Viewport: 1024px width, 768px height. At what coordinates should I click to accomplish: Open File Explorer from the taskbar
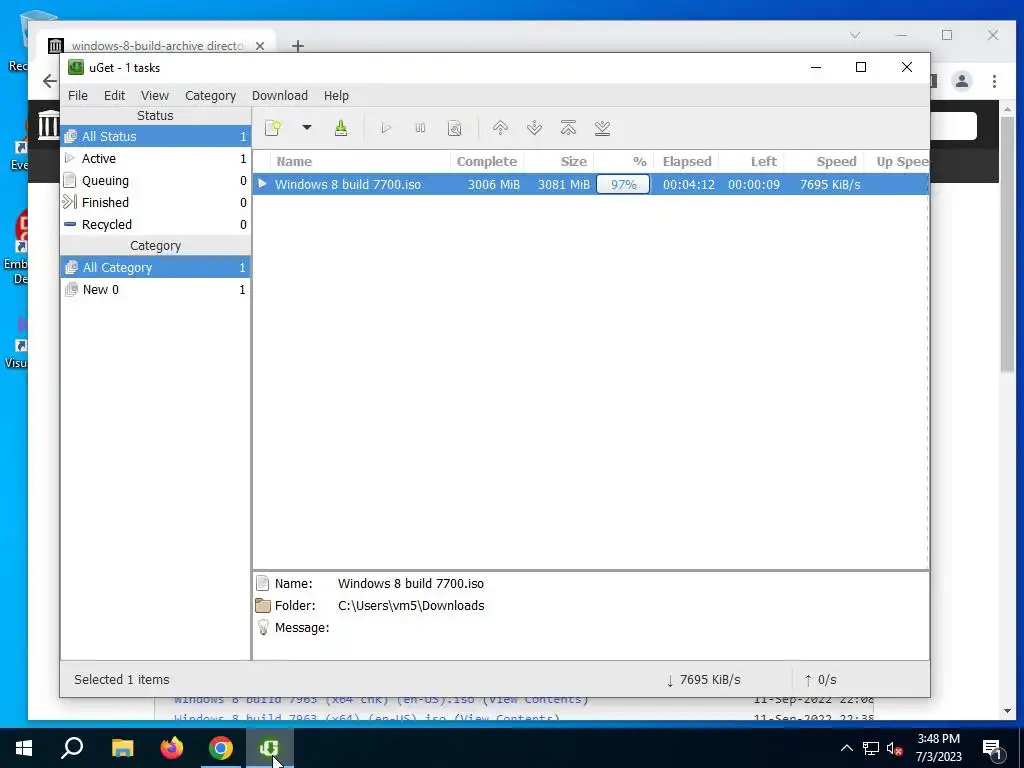[x=122, y=748]
